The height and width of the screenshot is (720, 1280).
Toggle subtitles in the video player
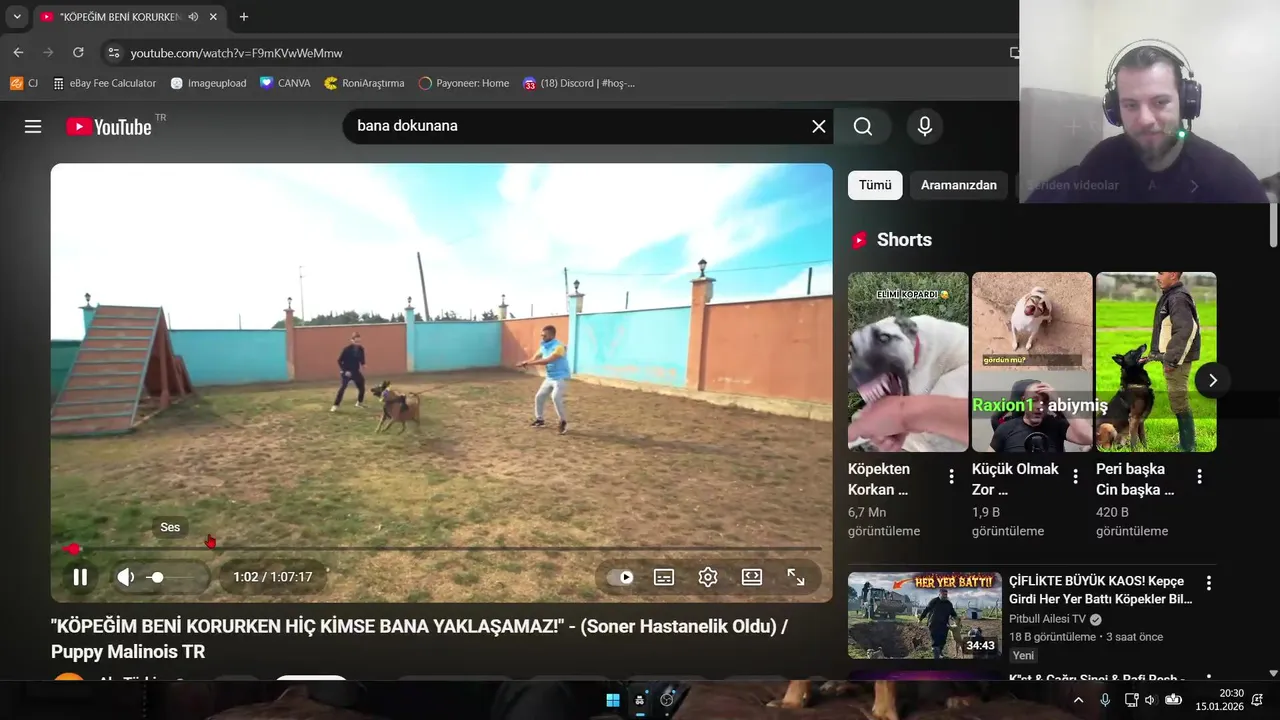(664, 577)
